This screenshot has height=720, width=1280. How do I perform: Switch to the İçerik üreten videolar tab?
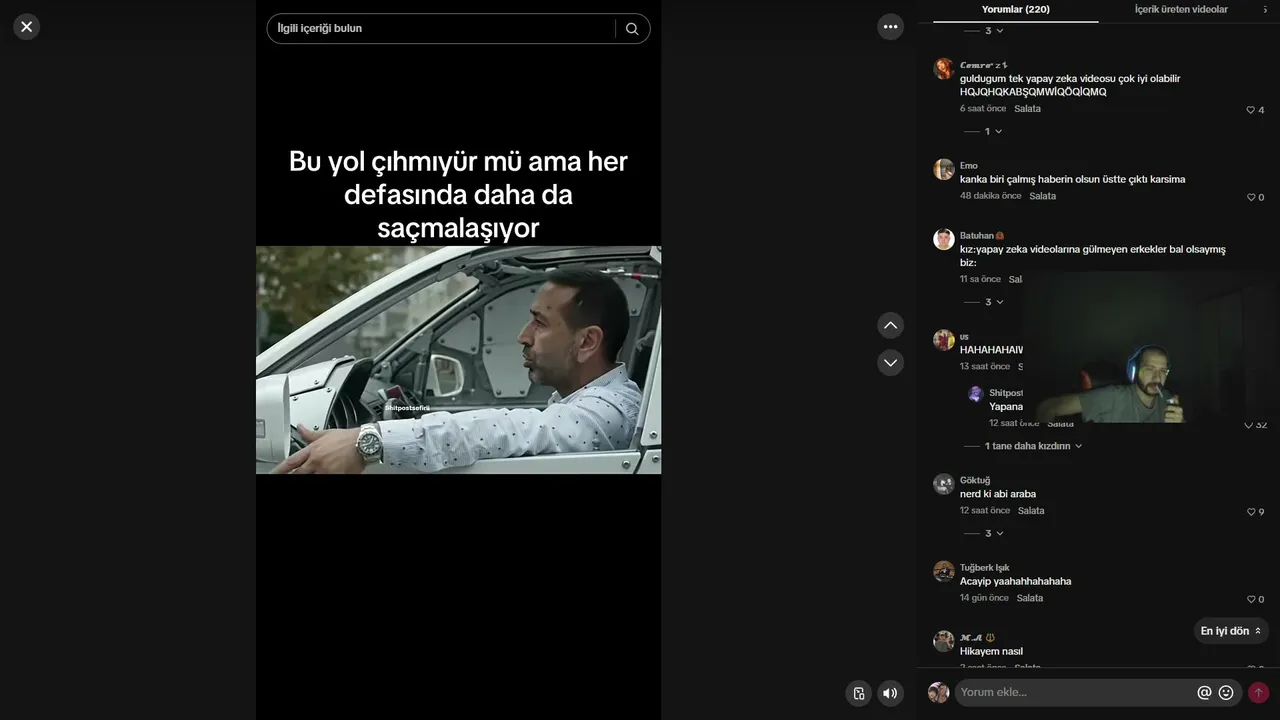pyautogui.click(x=1181, y=10)
